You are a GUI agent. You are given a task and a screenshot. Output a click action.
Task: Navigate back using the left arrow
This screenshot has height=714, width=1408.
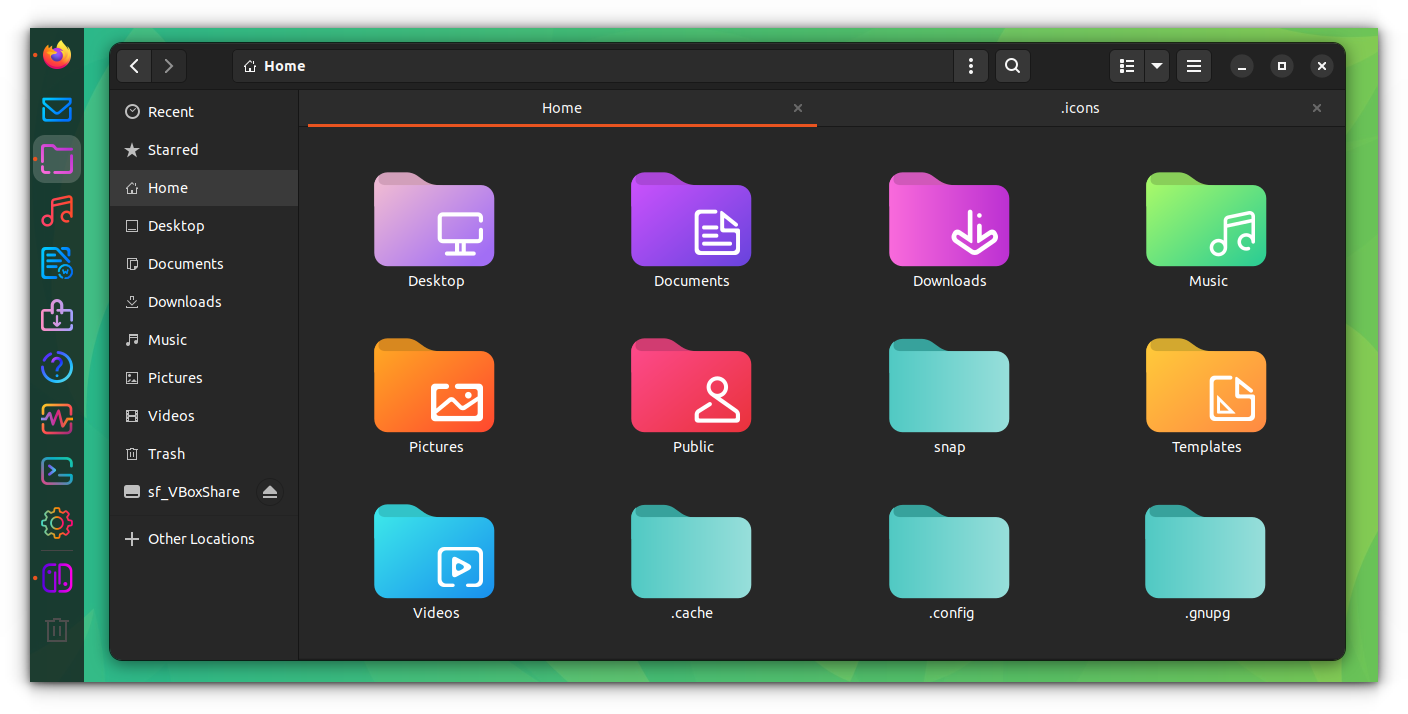[x=134, y=66]
